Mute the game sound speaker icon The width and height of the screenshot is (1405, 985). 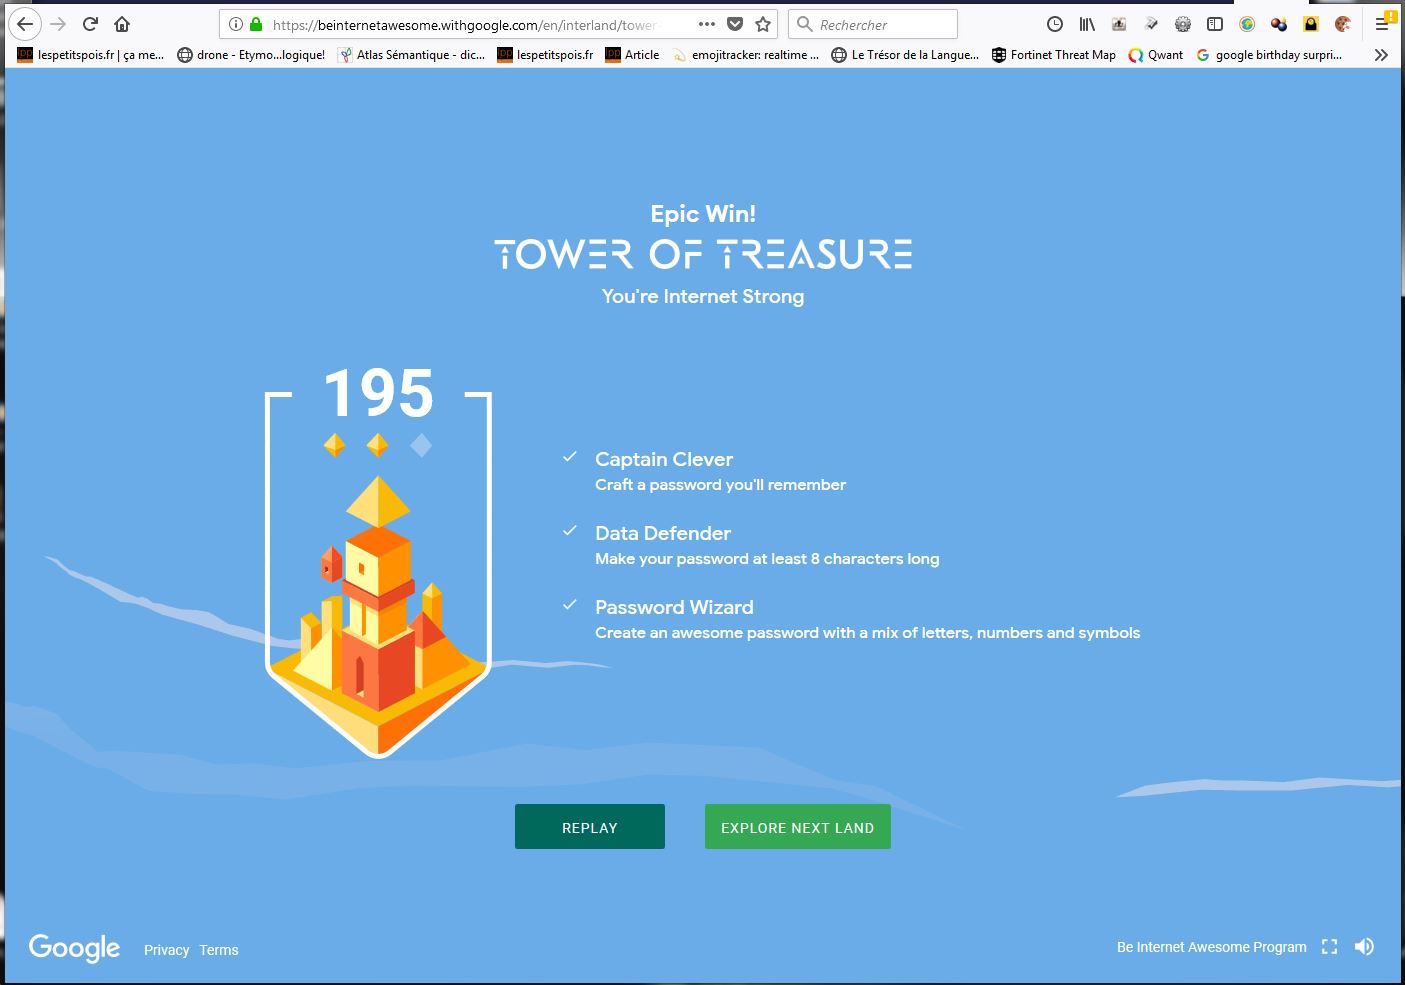(x=1364, y=946)
